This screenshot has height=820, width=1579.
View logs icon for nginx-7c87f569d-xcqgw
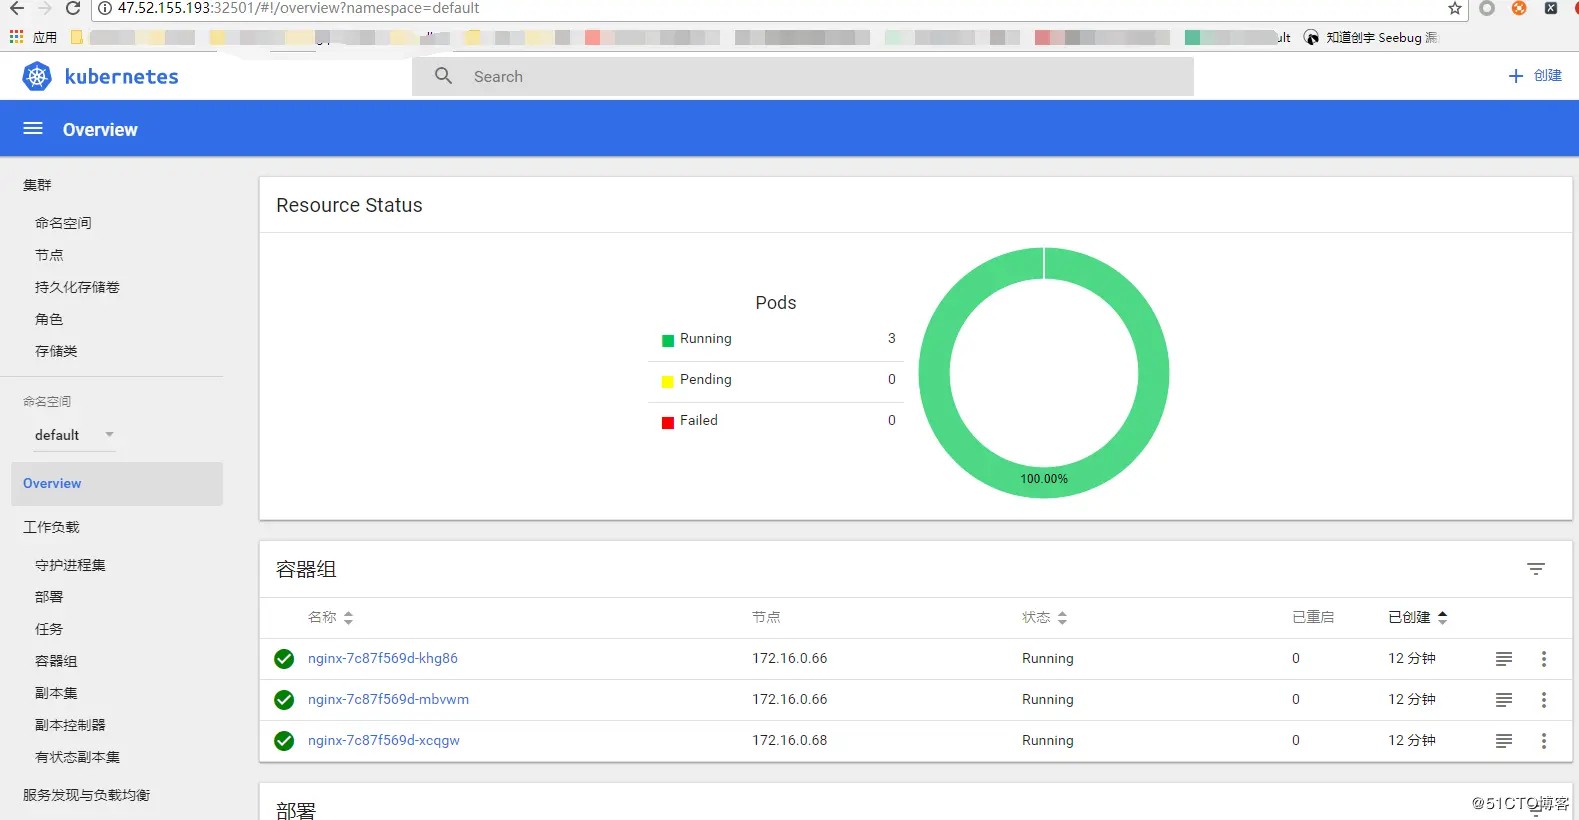coord(1504,741)
